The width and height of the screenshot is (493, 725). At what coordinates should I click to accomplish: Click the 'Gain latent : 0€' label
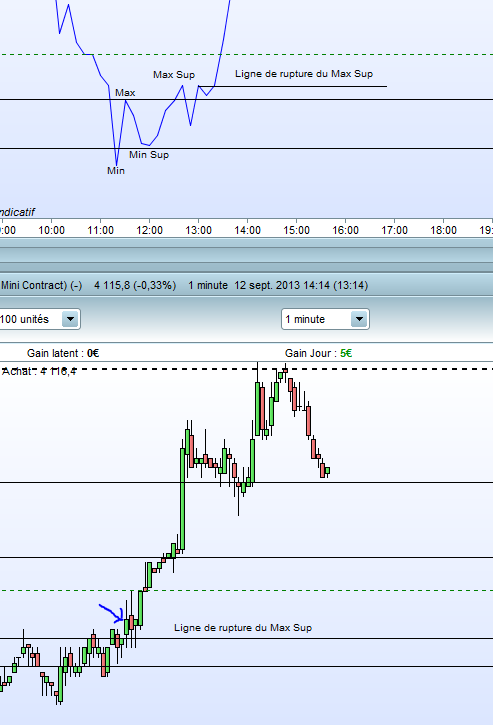[x=63, y=353]
